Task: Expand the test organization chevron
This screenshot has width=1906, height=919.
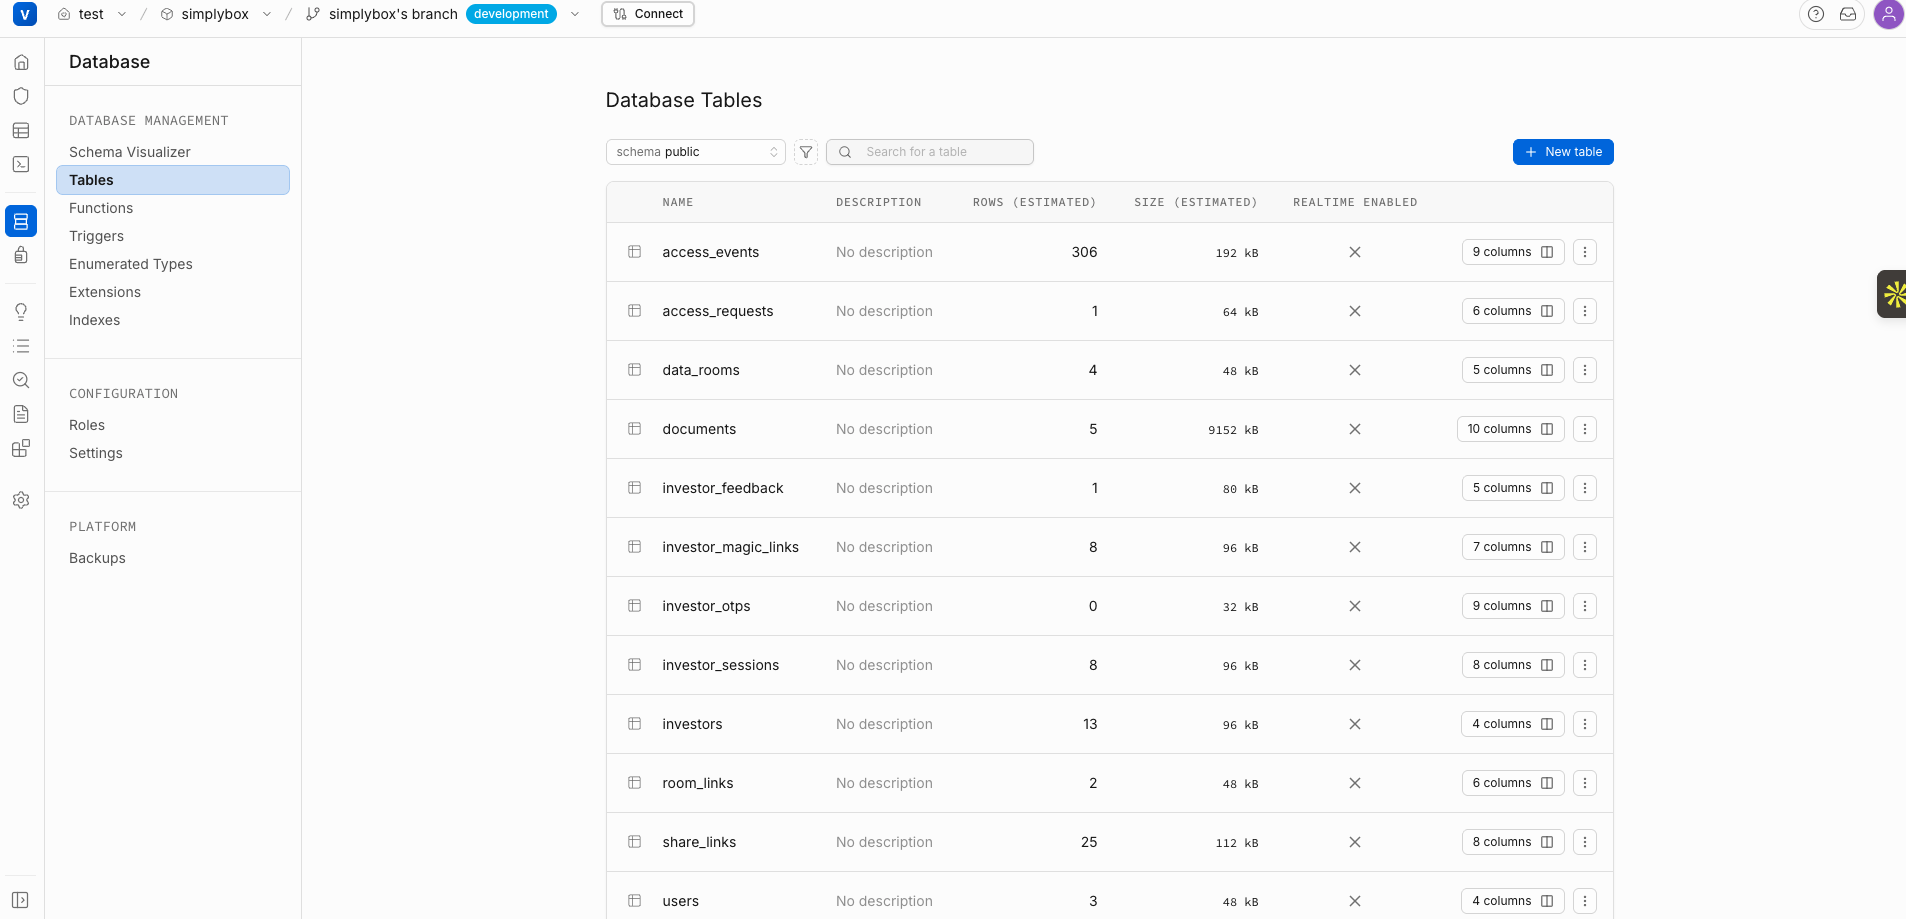Action: (122, 14)
